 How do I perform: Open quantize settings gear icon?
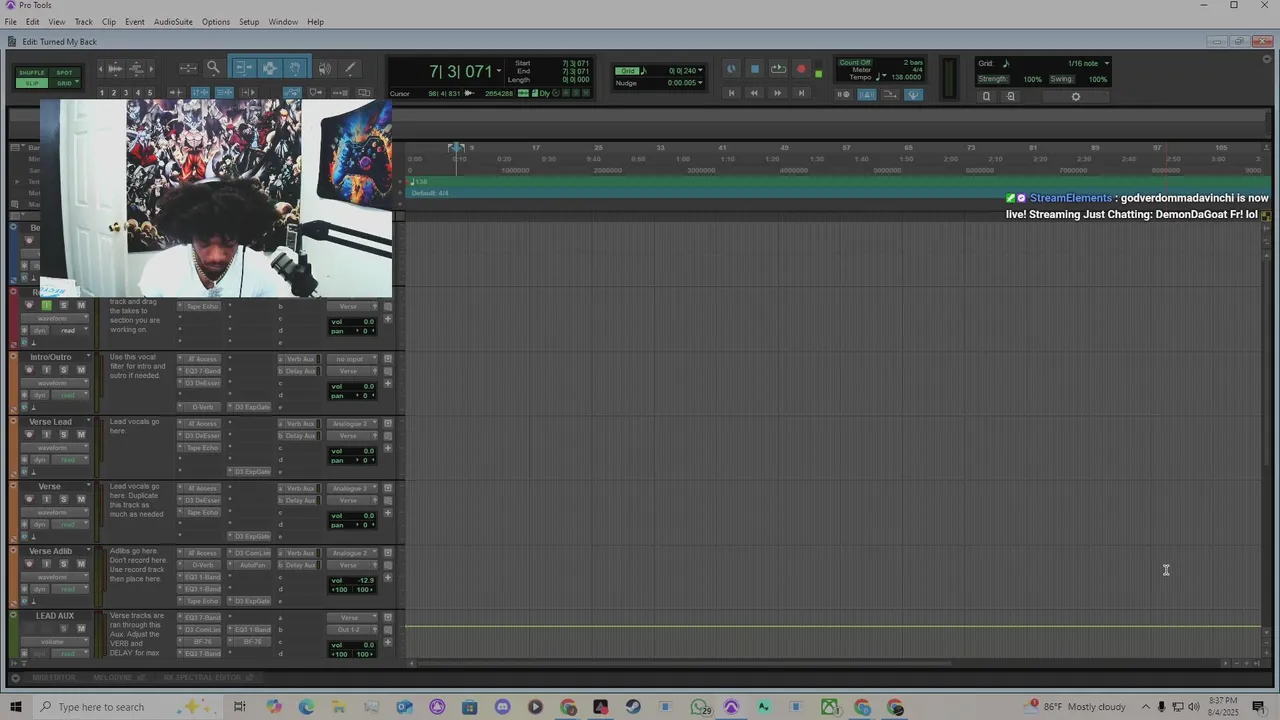point(1076,97)
